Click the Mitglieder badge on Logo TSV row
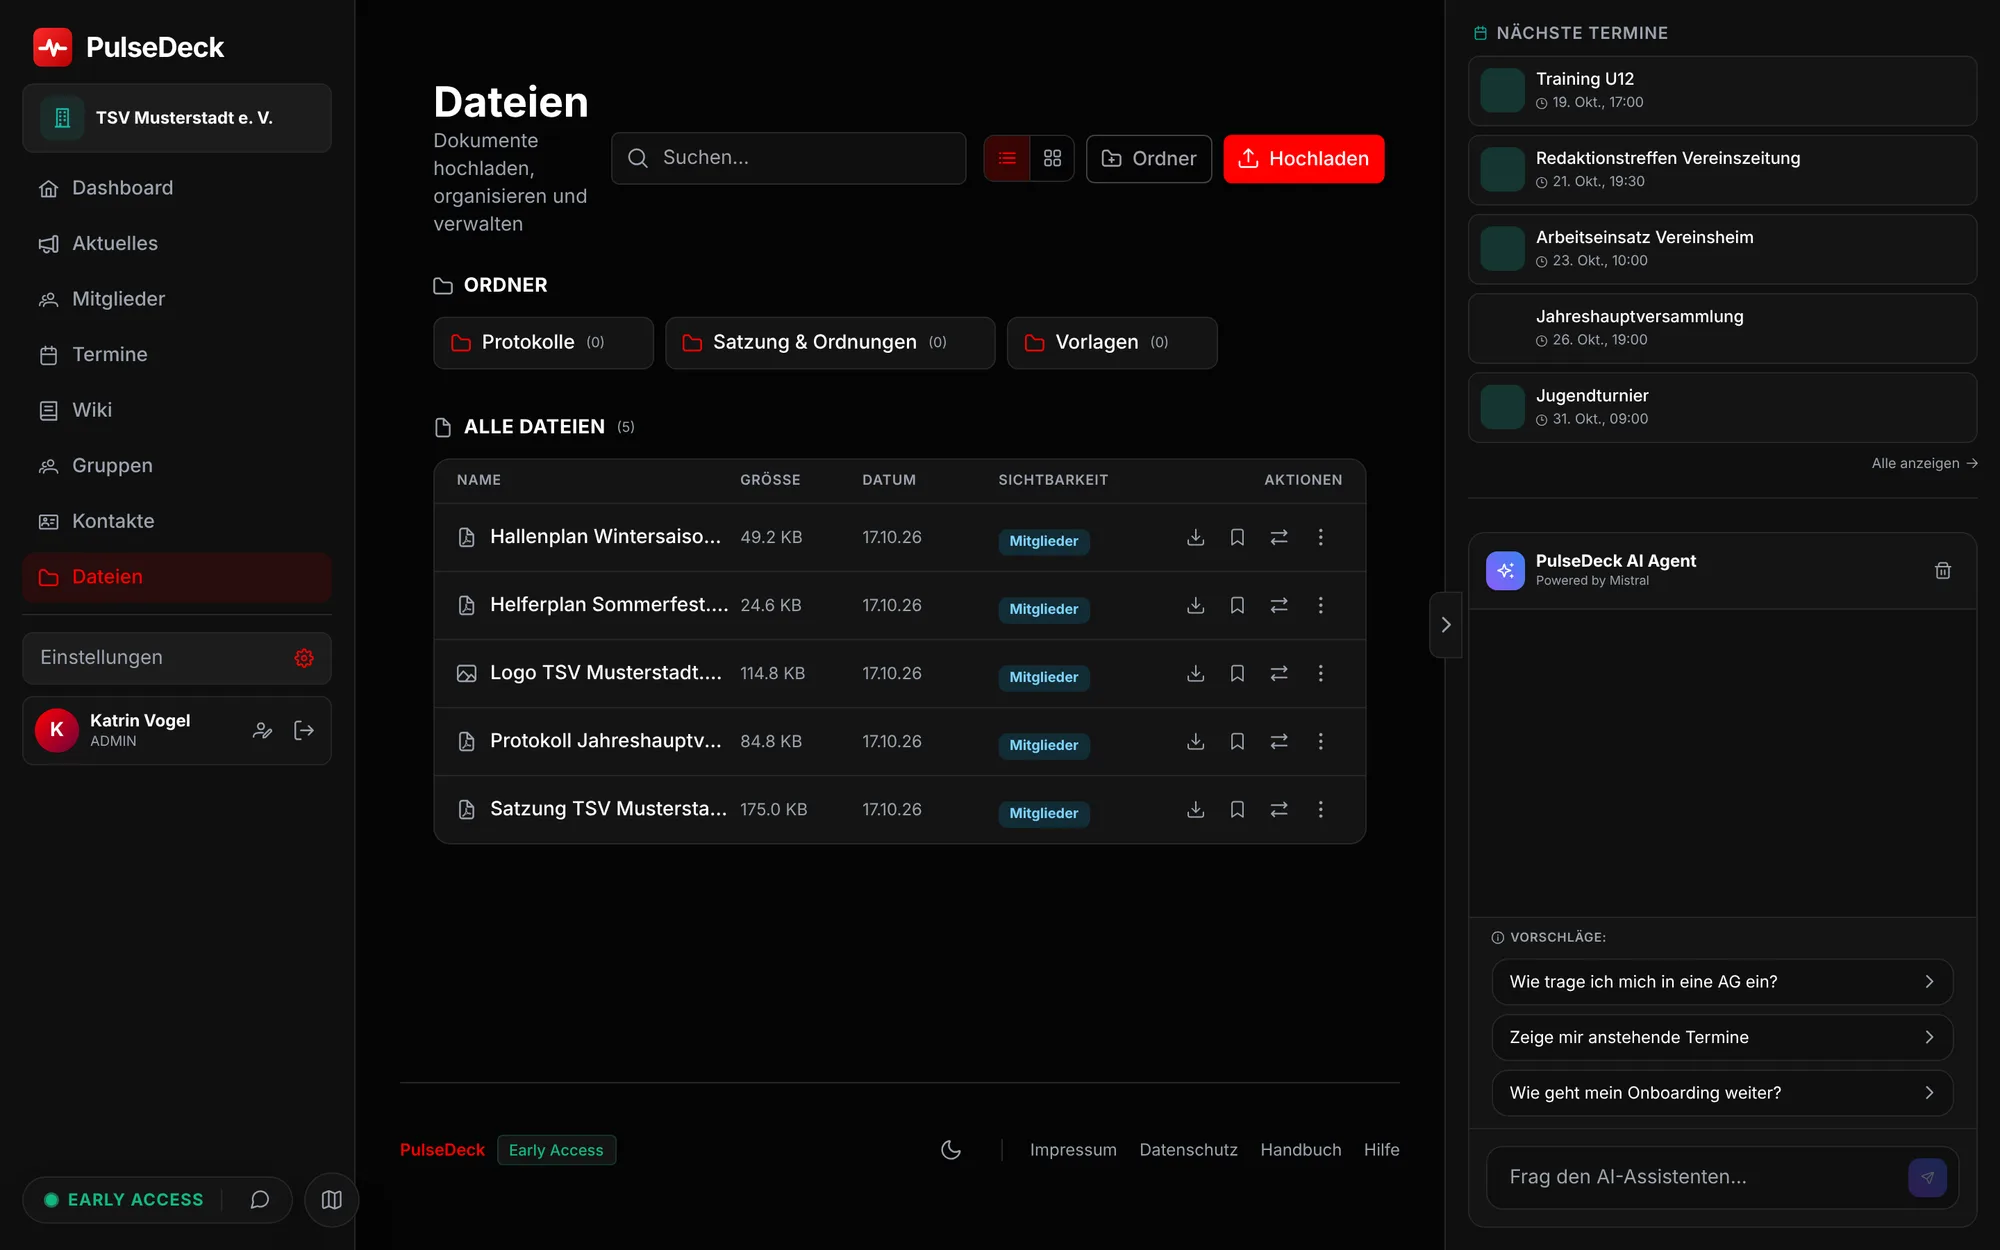2000x1250 pixels. [x=1043, y=677]
